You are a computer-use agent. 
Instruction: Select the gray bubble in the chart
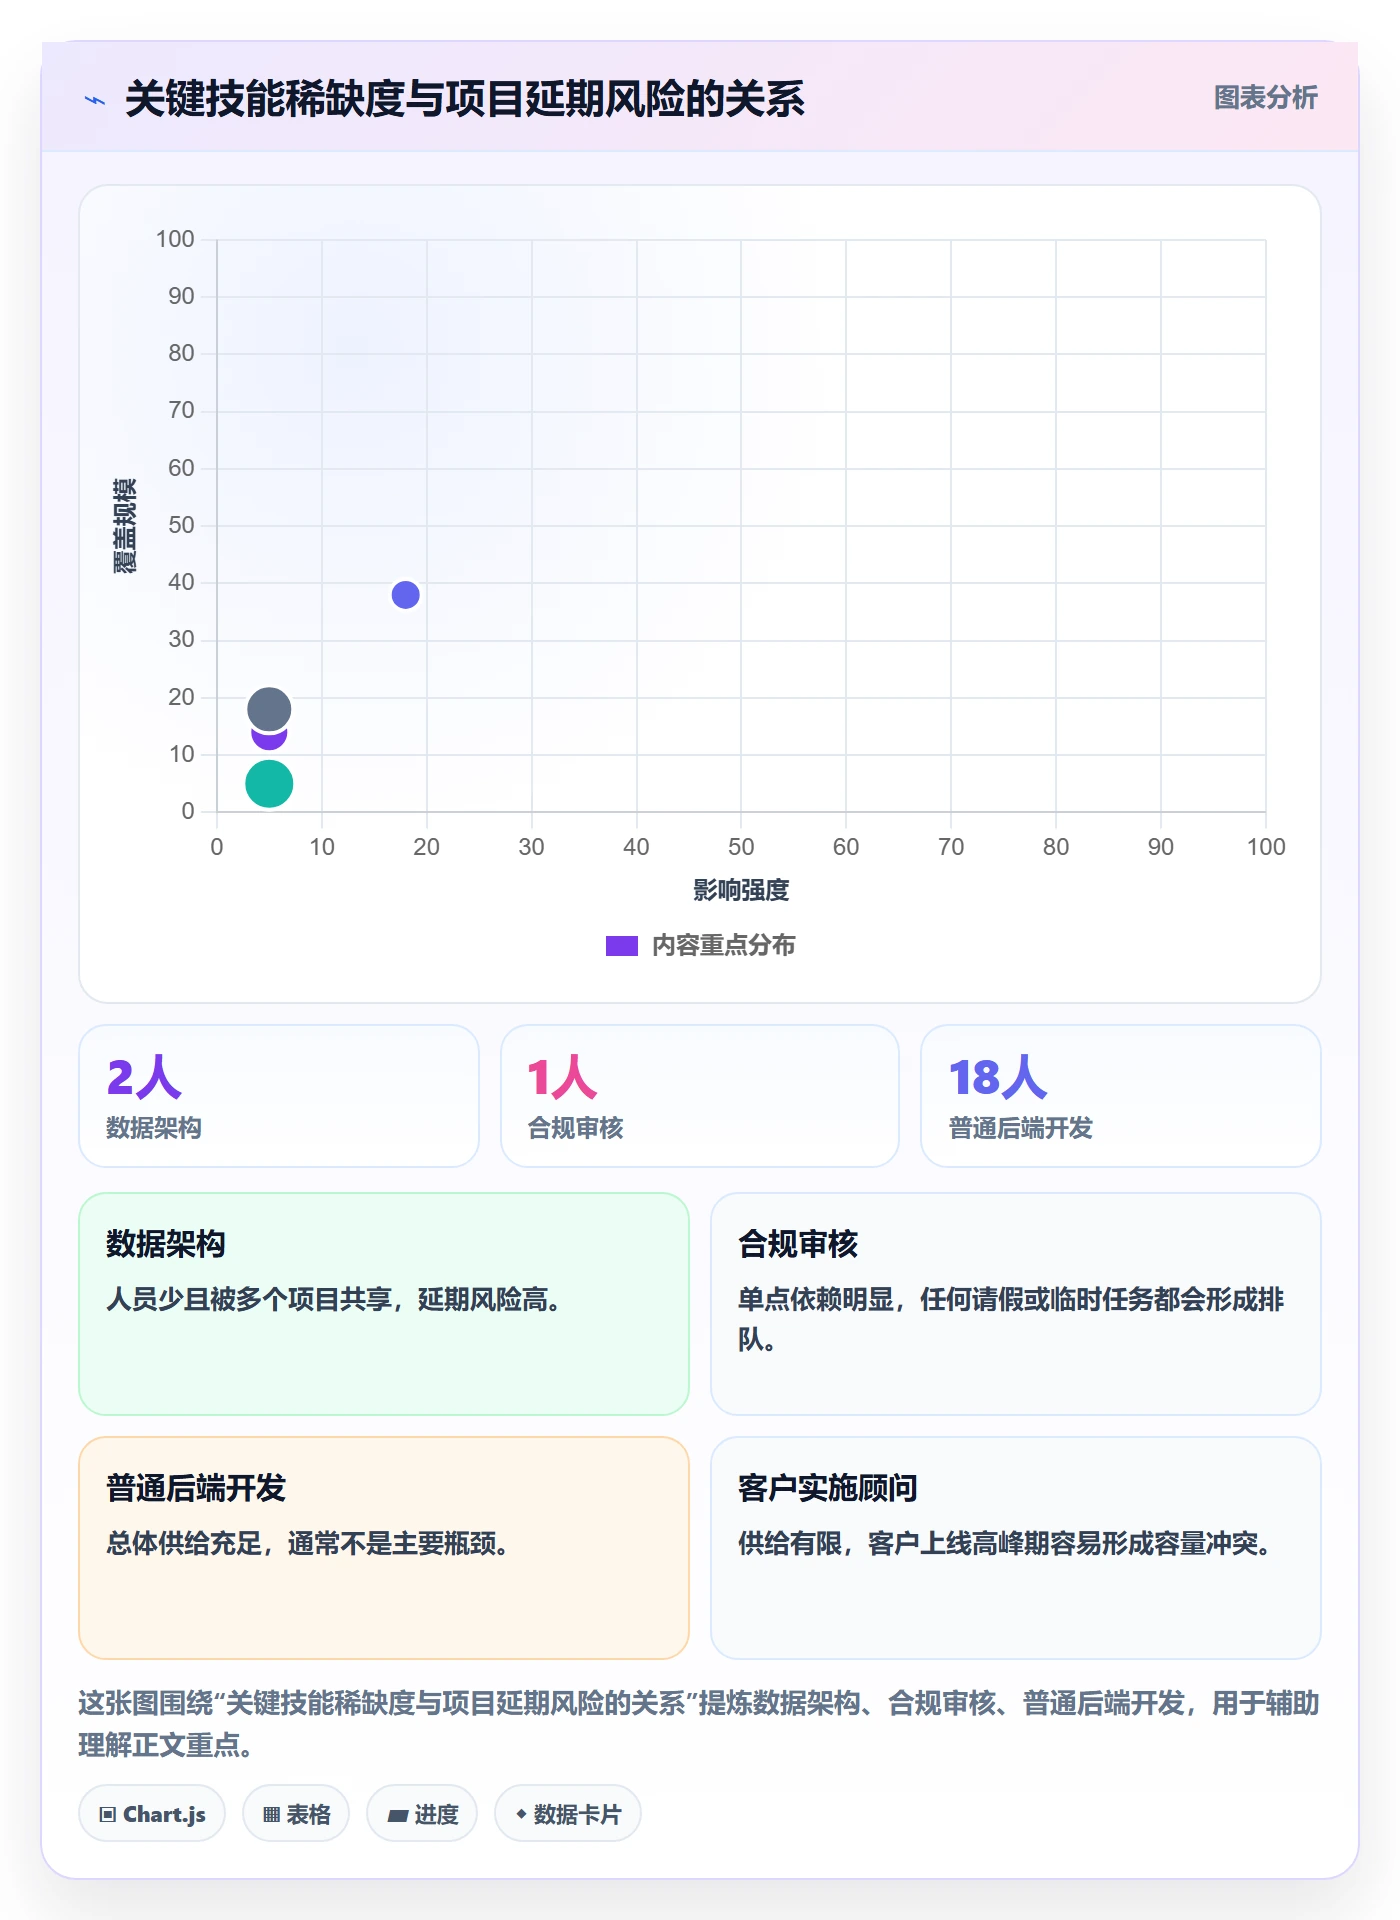pyautogui.click(x=269, y=709)
